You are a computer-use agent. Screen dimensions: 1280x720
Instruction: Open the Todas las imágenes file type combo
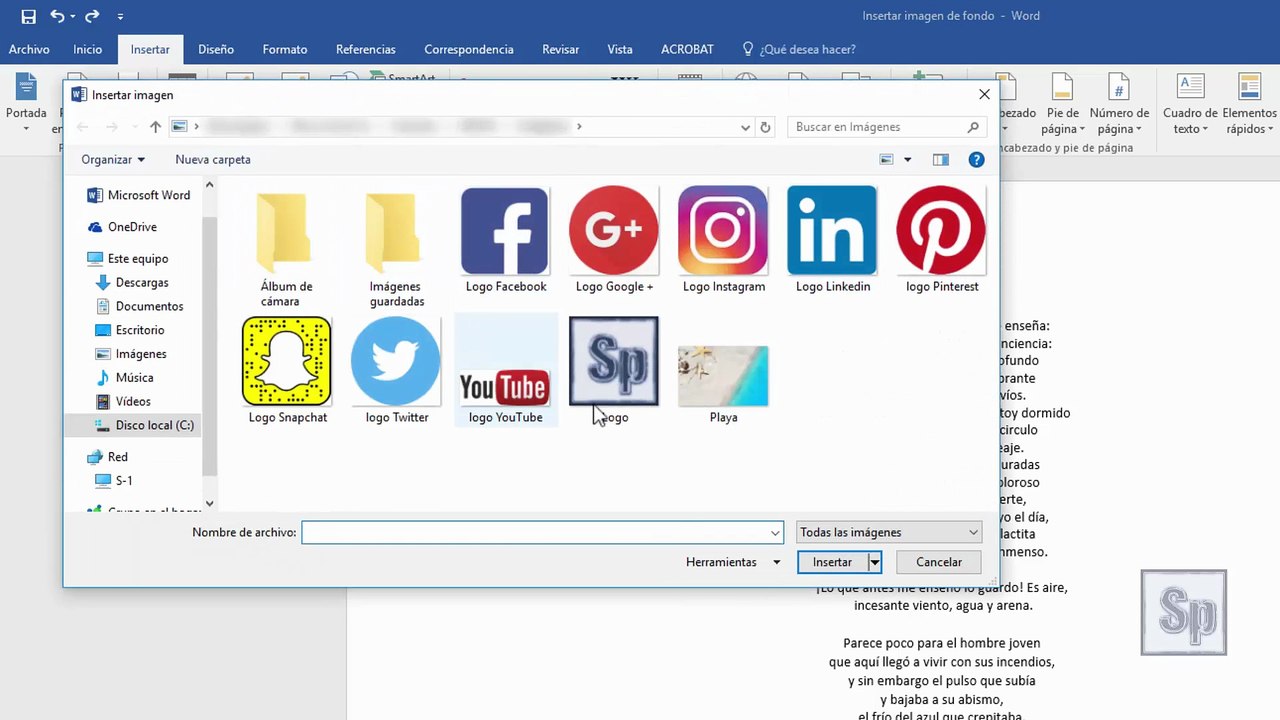click(x=889, y=533)
